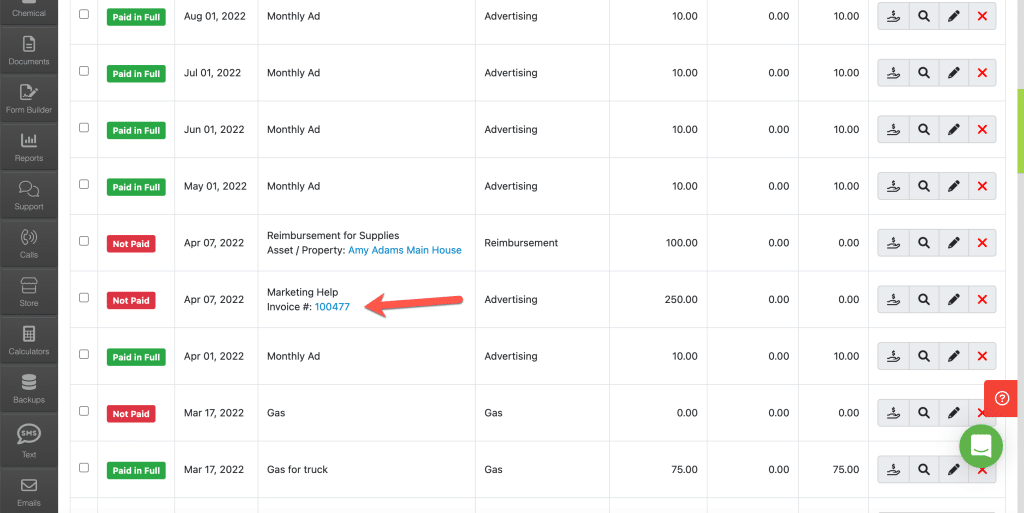The image size is (1024, 513).
Task: Select the Aug 01, 2022 row checkbox
Action: (x=84, y=14)
